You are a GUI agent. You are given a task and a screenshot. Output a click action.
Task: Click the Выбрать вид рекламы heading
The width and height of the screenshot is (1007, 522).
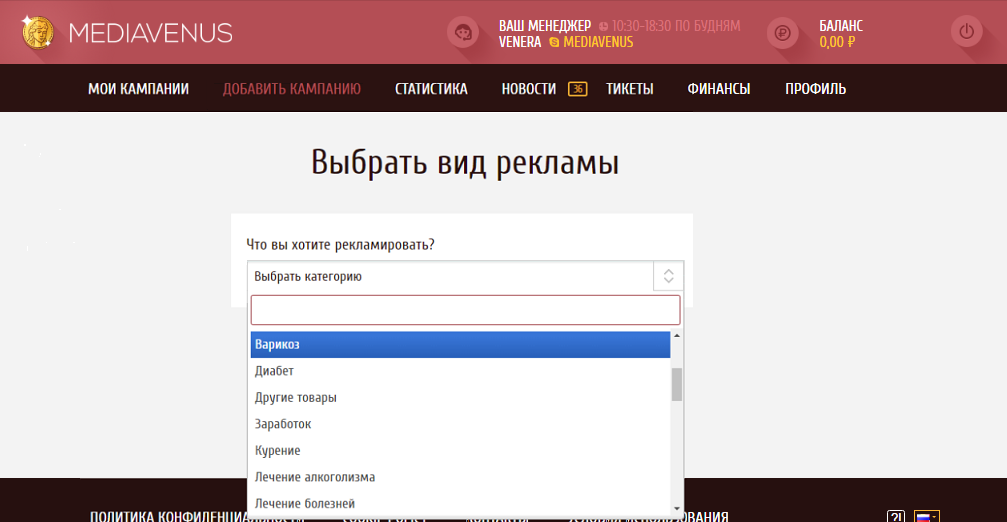(x=465, y=162)
